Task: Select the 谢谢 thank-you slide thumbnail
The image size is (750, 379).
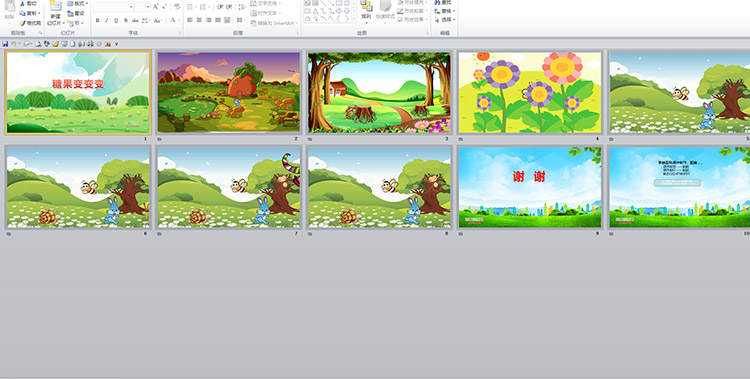Action: coord(529,187)
